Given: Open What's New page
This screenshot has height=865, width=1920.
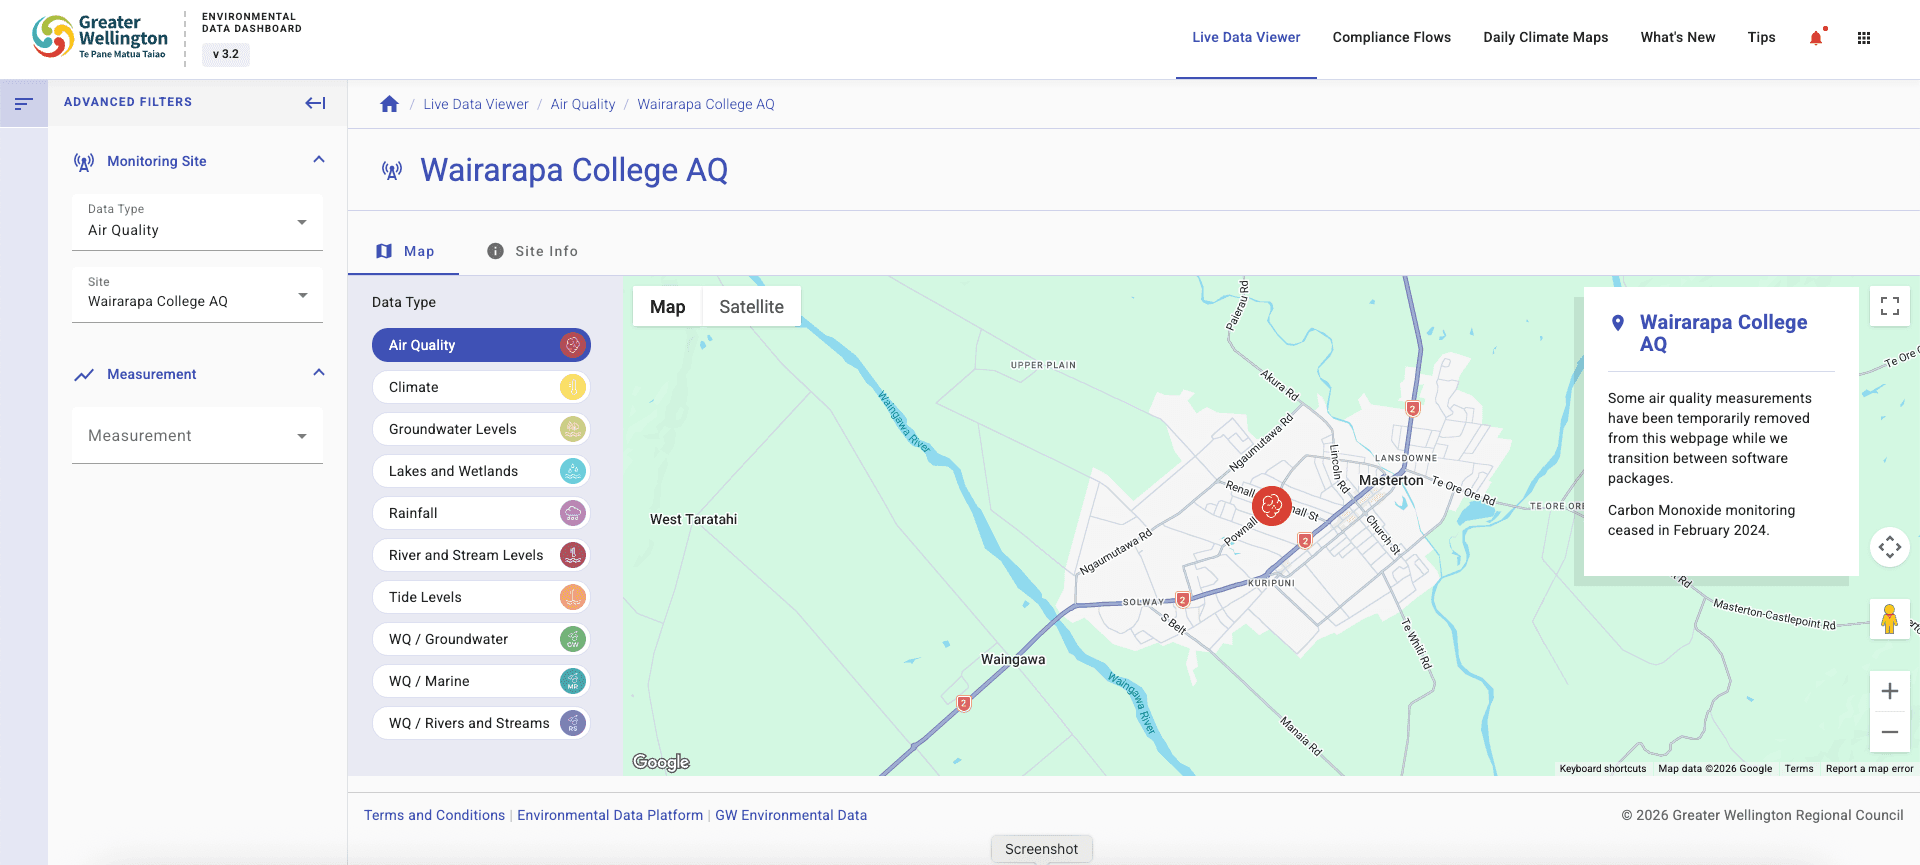Looking at the screenshot, I should [x=1677, y=38].
